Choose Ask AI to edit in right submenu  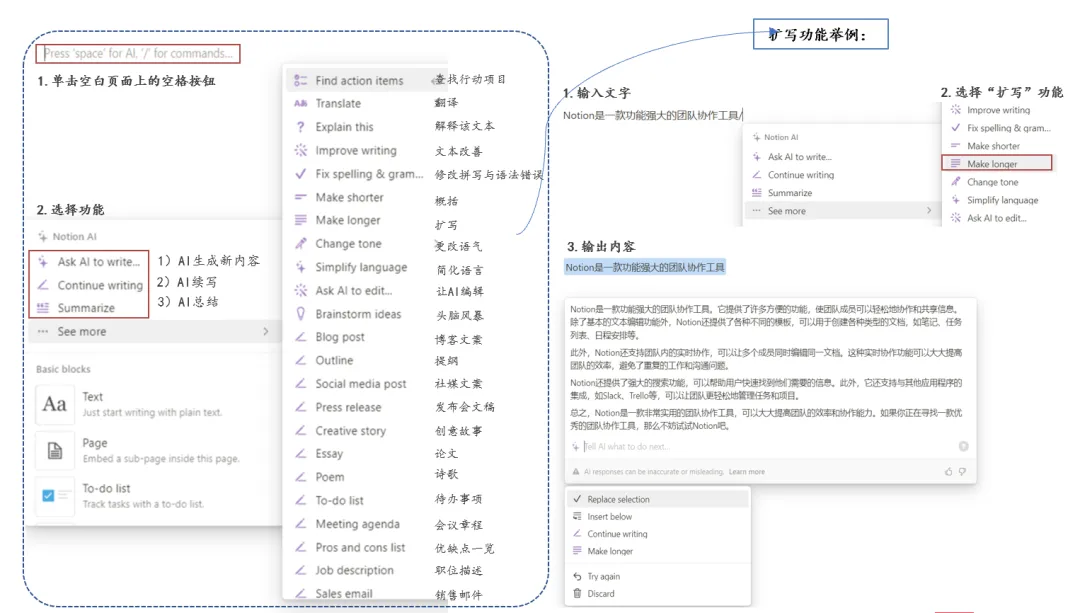click(998, 218)
